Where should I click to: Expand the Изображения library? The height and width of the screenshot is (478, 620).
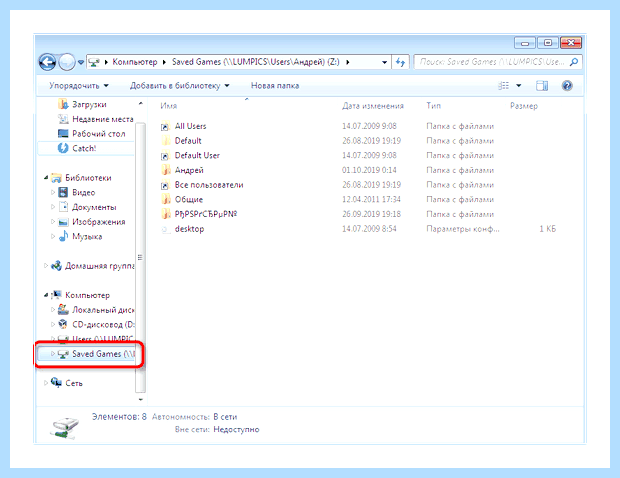click(x=53, y=222)
